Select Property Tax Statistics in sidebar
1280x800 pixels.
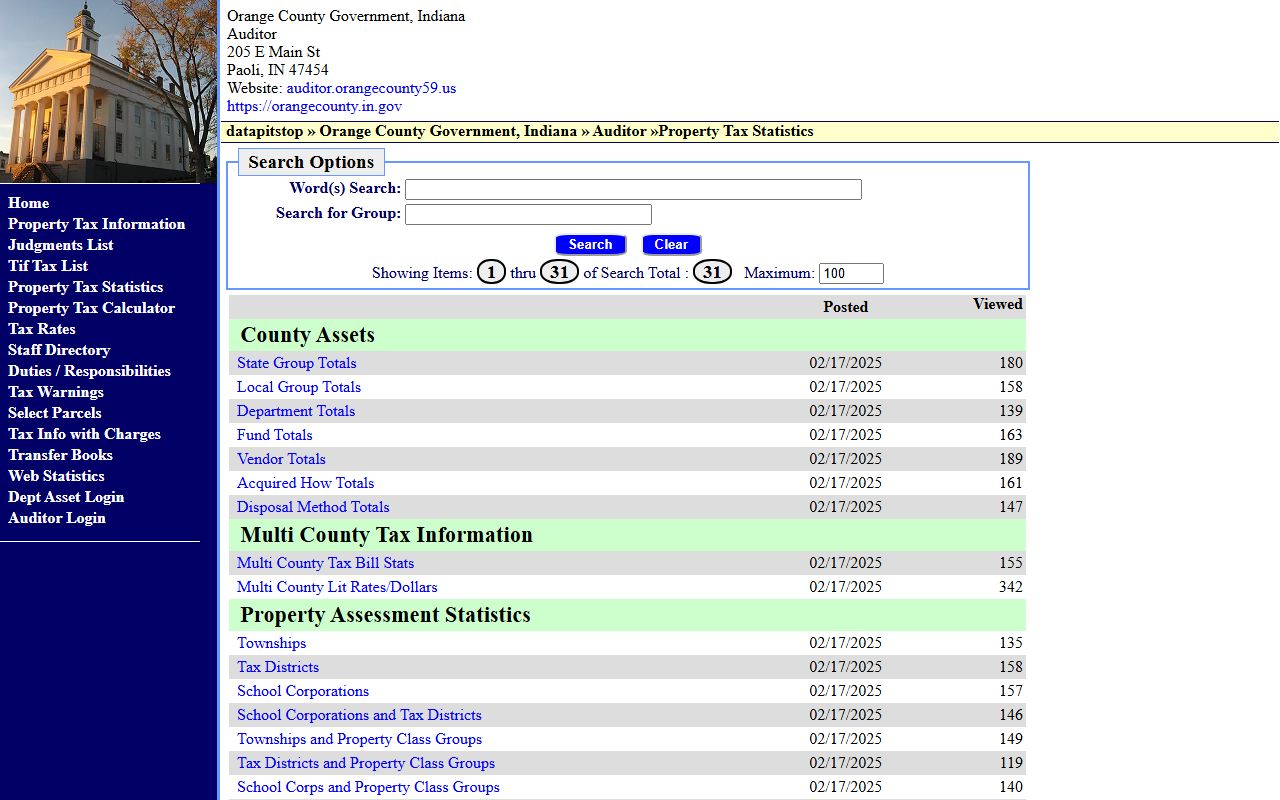pos(85,287)
